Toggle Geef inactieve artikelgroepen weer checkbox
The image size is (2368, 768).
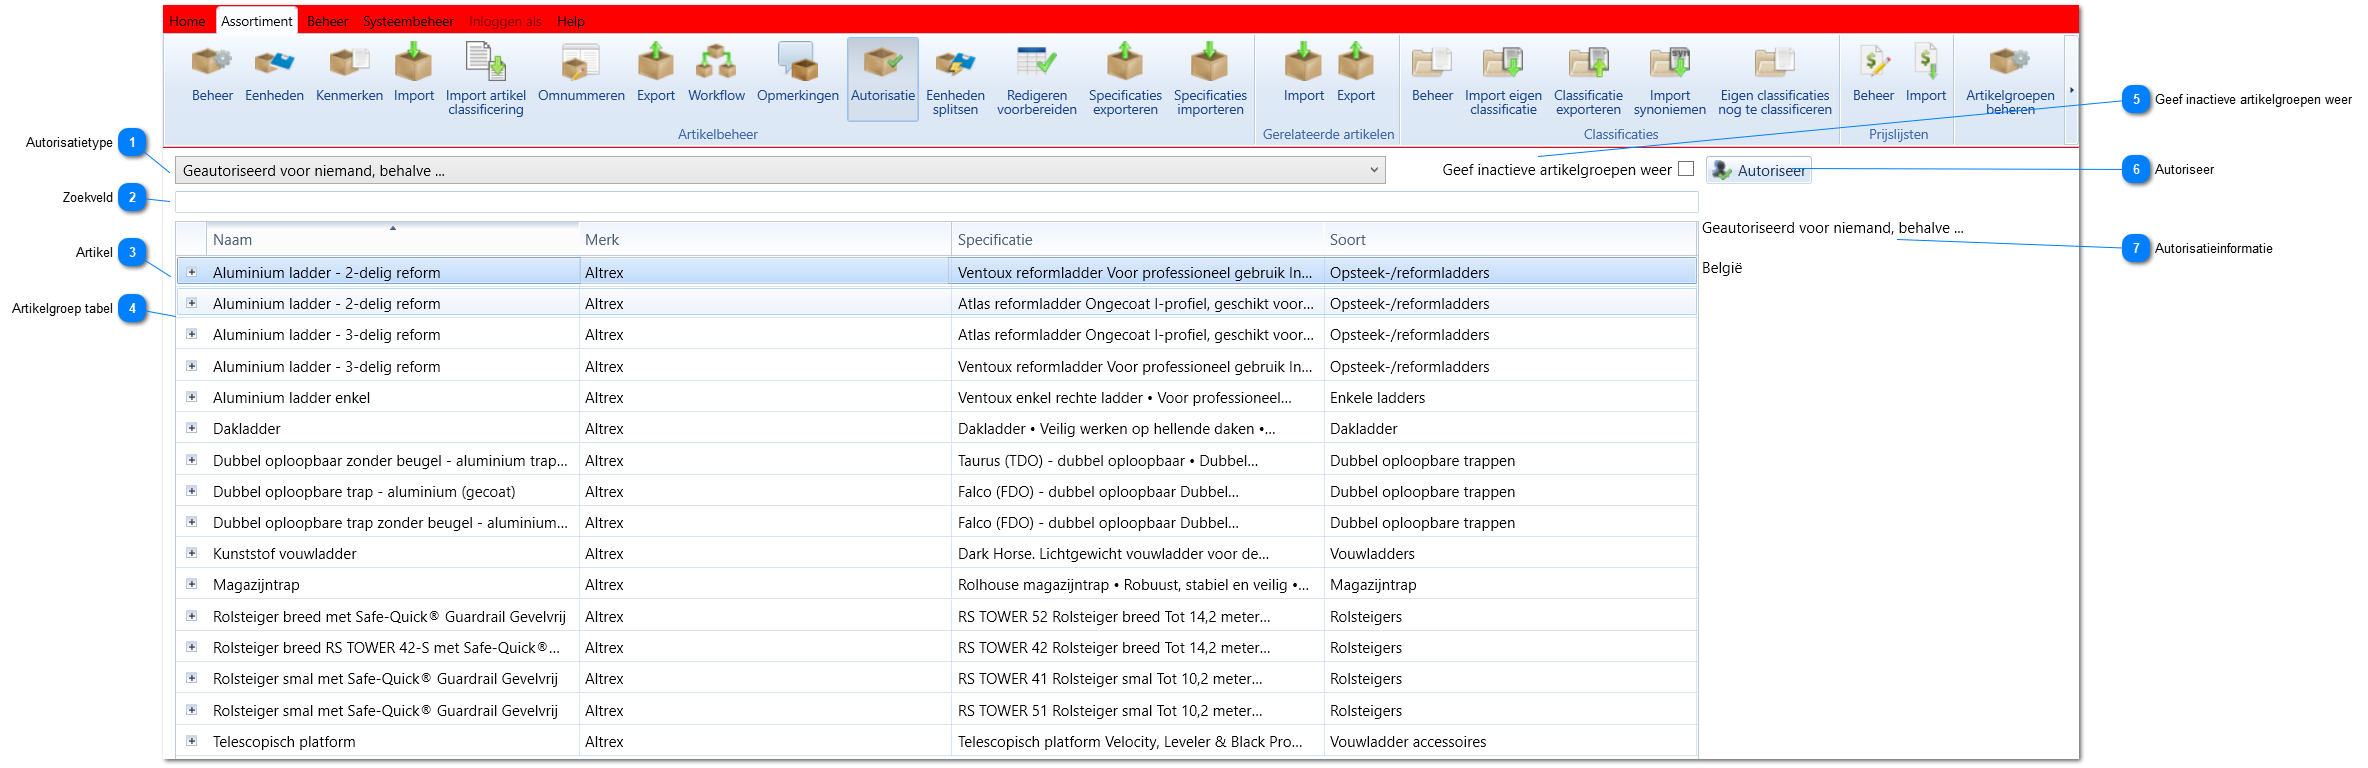pyautogui.click(x=1686, y=169)
